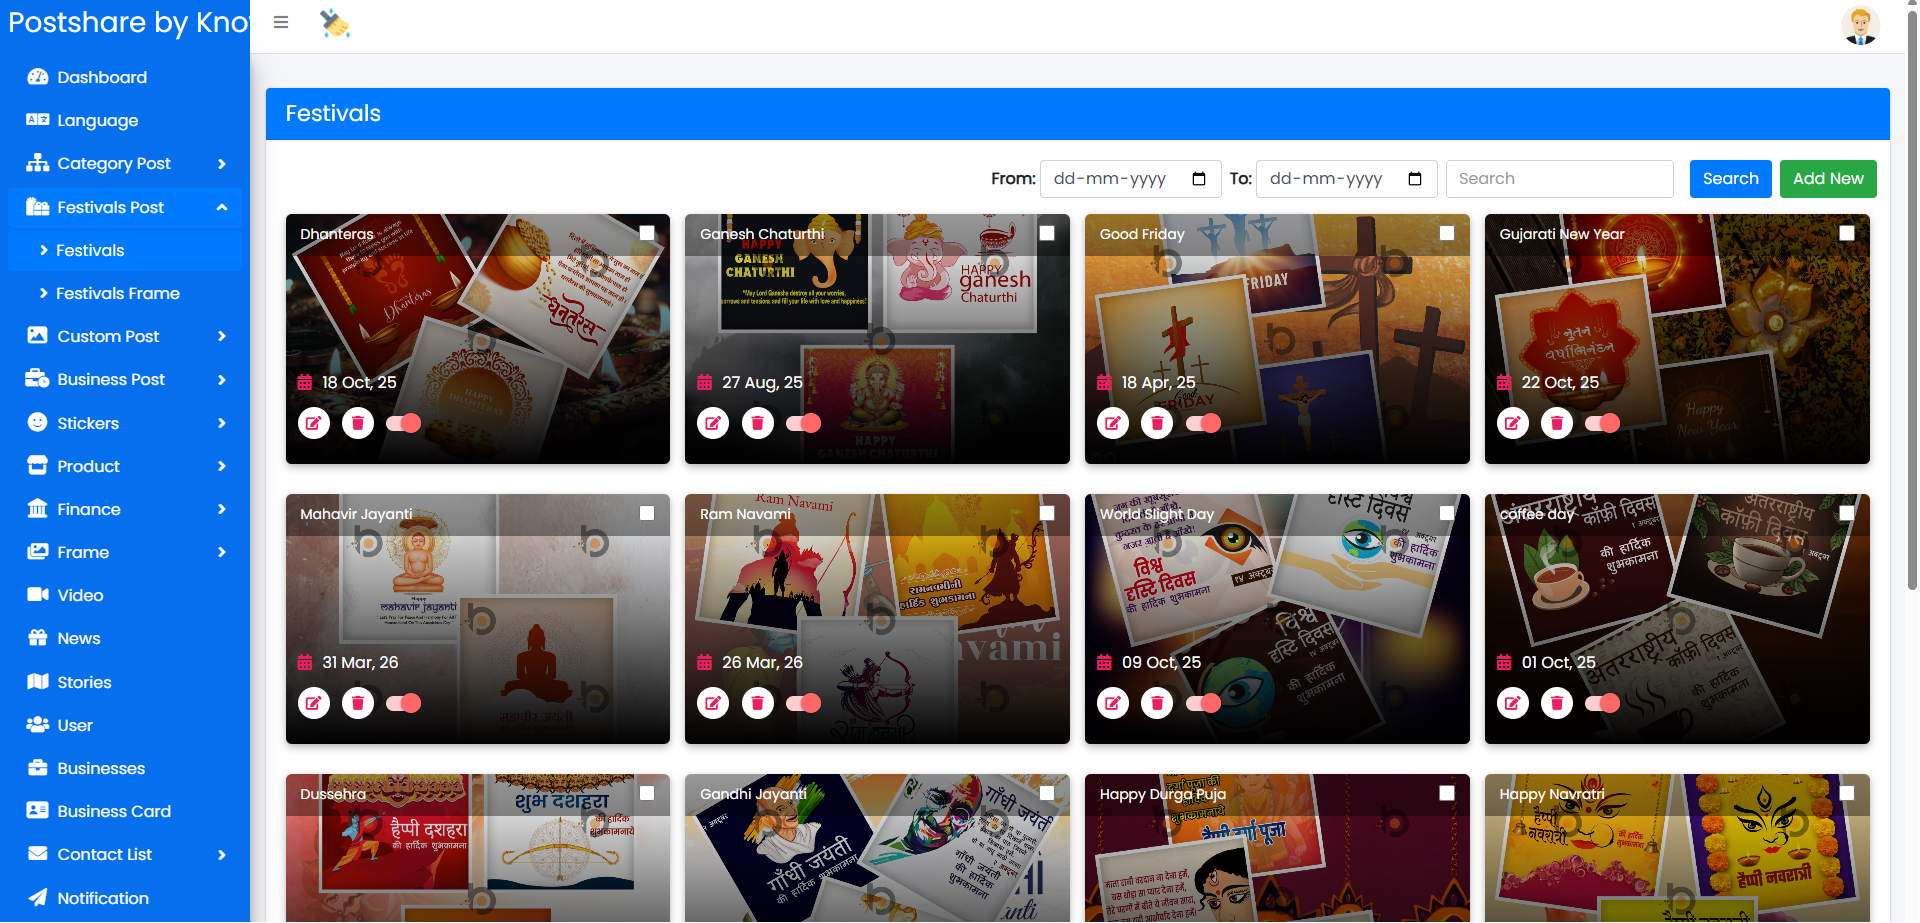
Task: Edit the Mahavir Jayanti festival
Action: pyautogui.click(x=313, y=703)
